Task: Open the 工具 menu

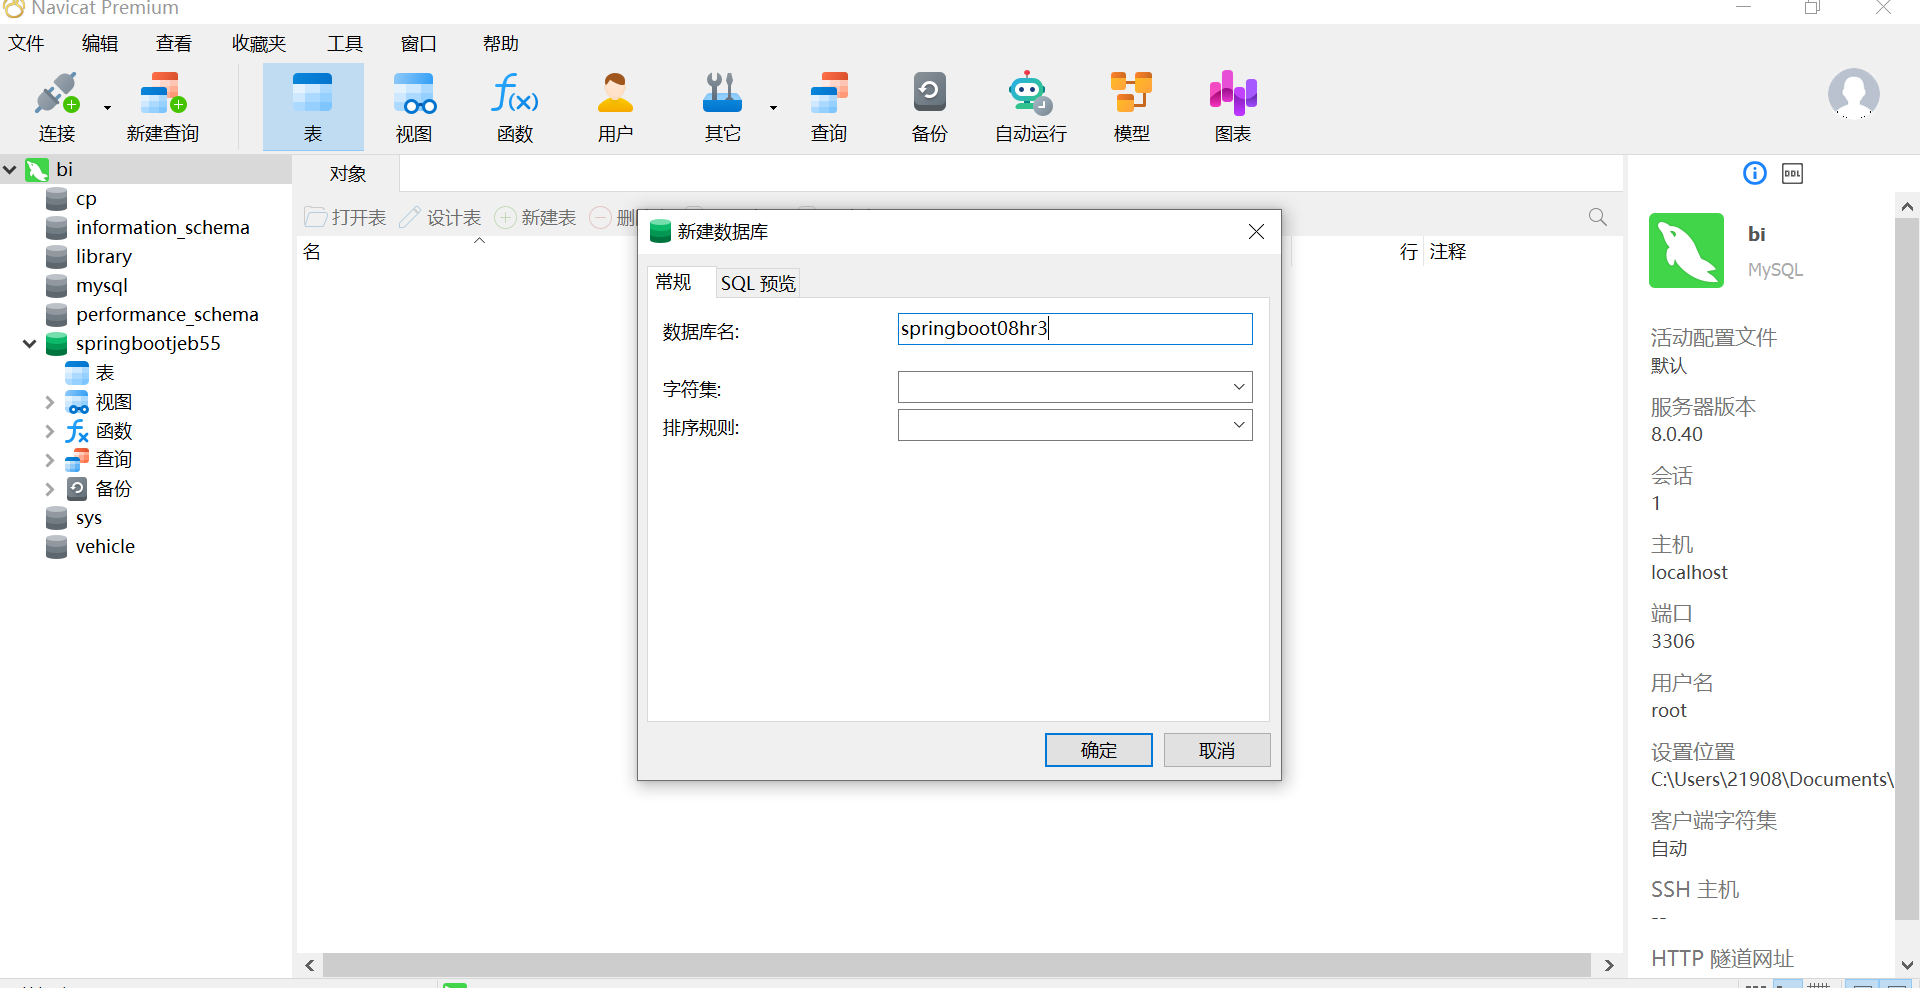Action: [x=344, y=43]
